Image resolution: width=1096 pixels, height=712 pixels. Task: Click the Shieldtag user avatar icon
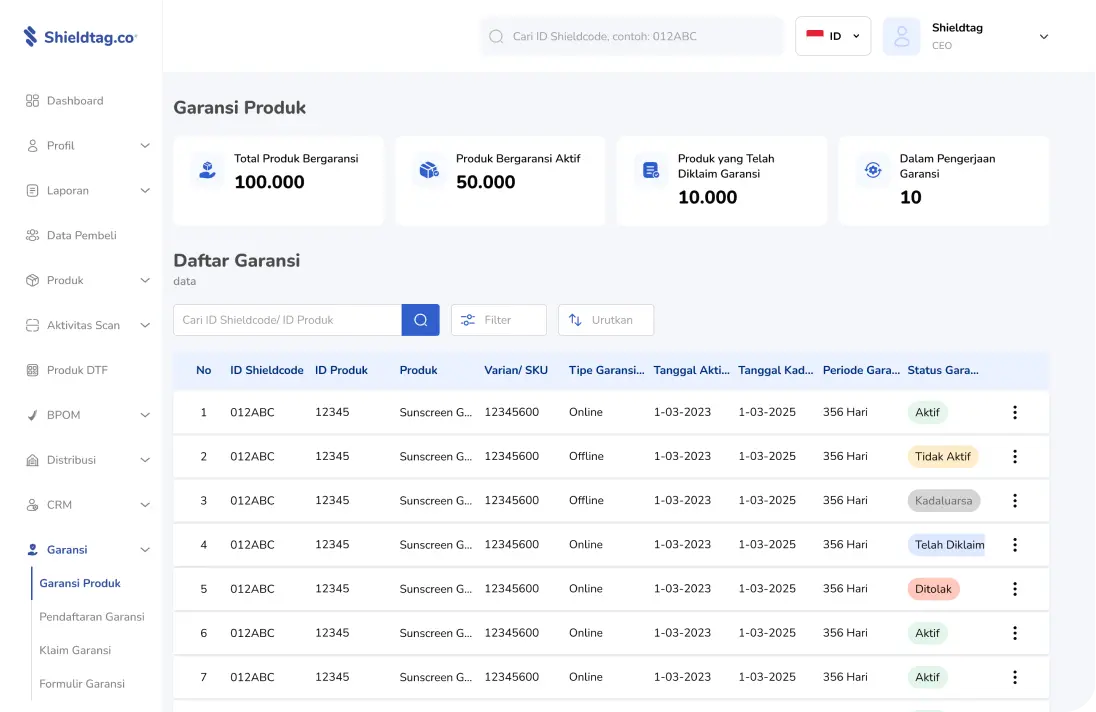901,37
